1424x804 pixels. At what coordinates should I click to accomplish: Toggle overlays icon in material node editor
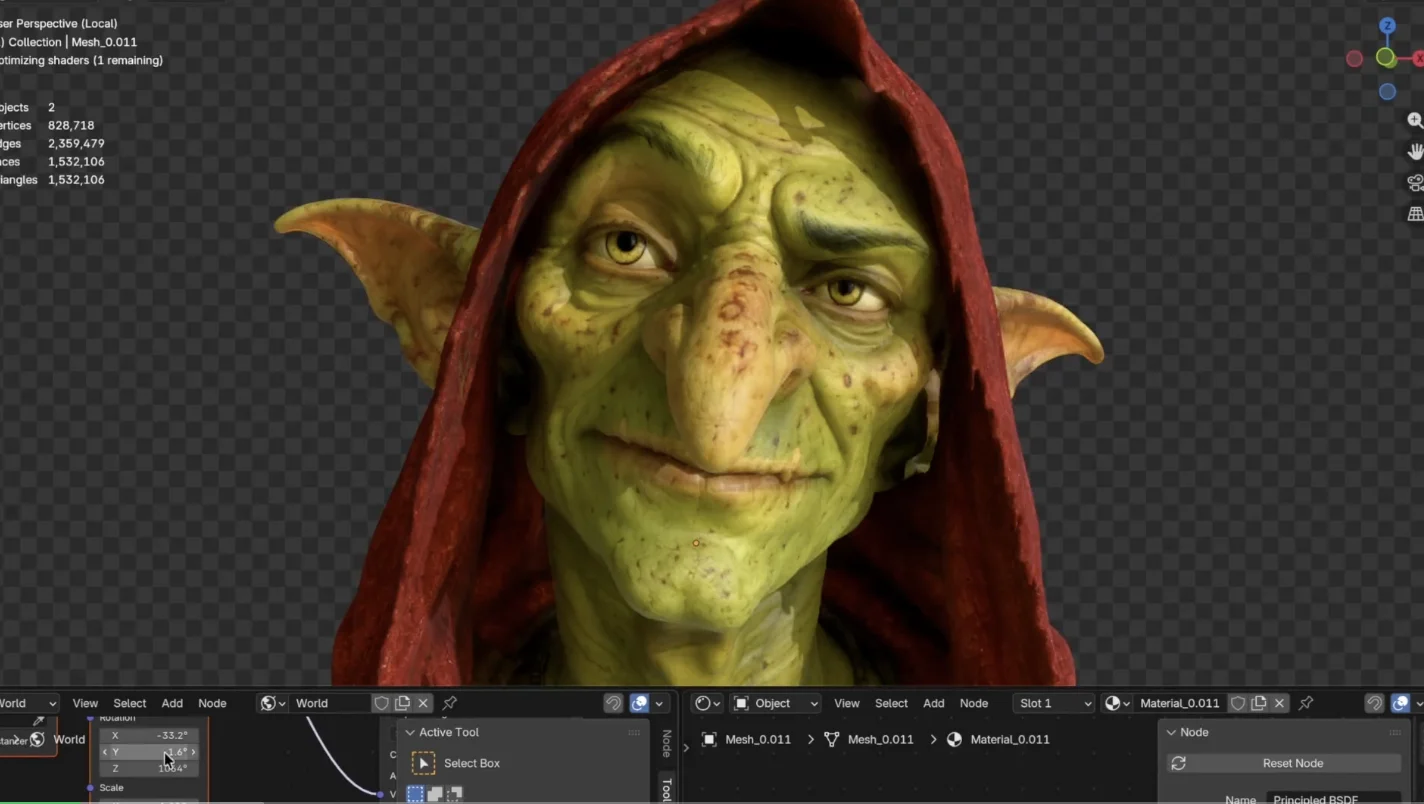pyautogui.click(x=1401, y=703)
